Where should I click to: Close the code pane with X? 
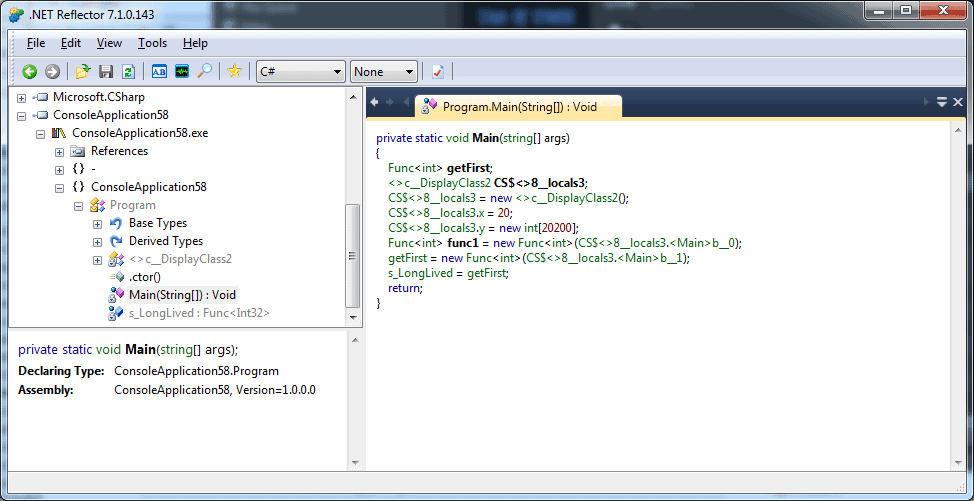pyautogui.click(x=957, y=102)
